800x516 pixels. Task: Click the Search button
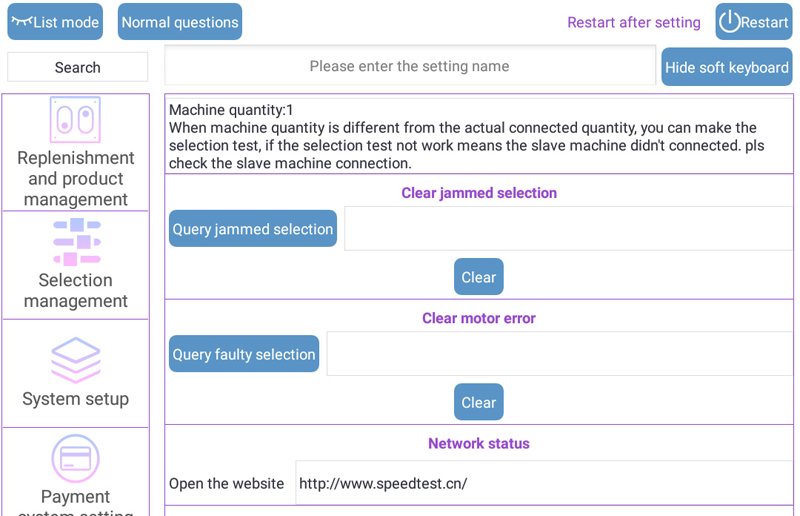click(x=78, y=67)
